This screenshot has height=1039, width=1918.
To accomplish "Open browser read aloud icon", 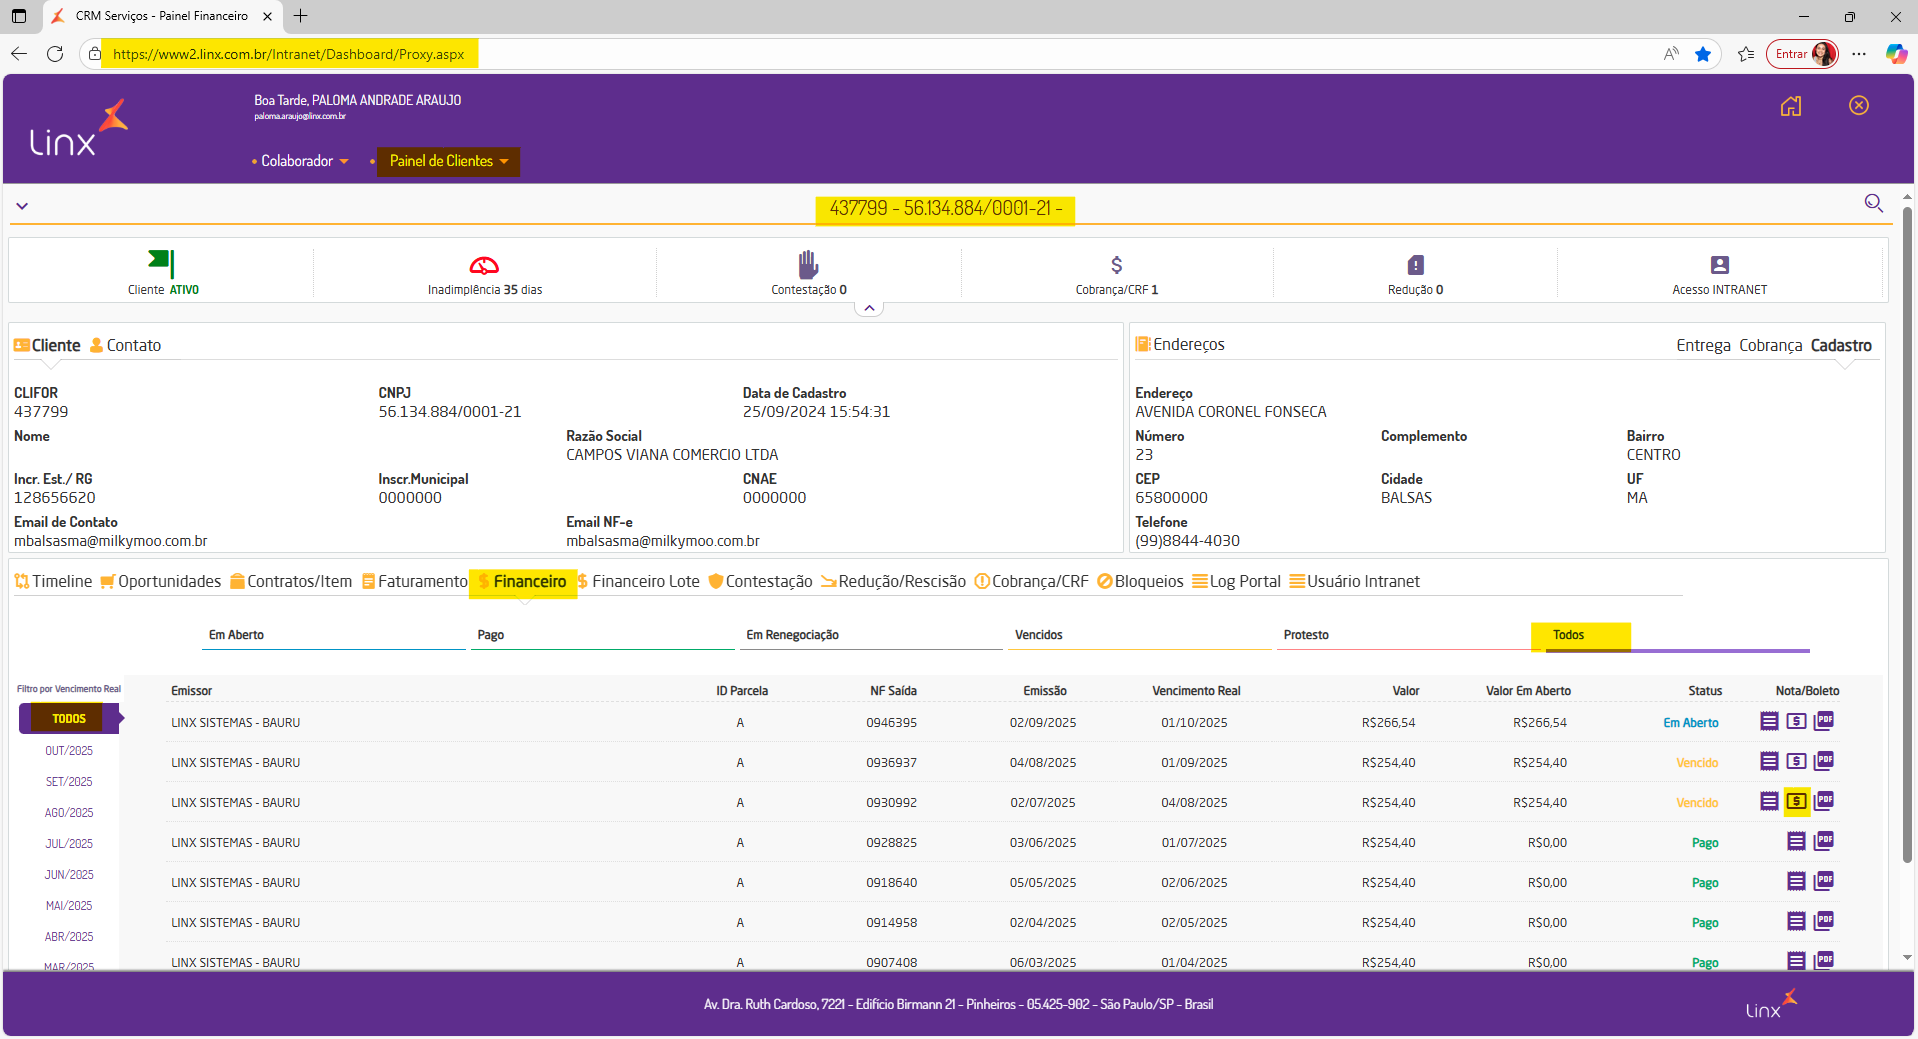I will 1671,54.
